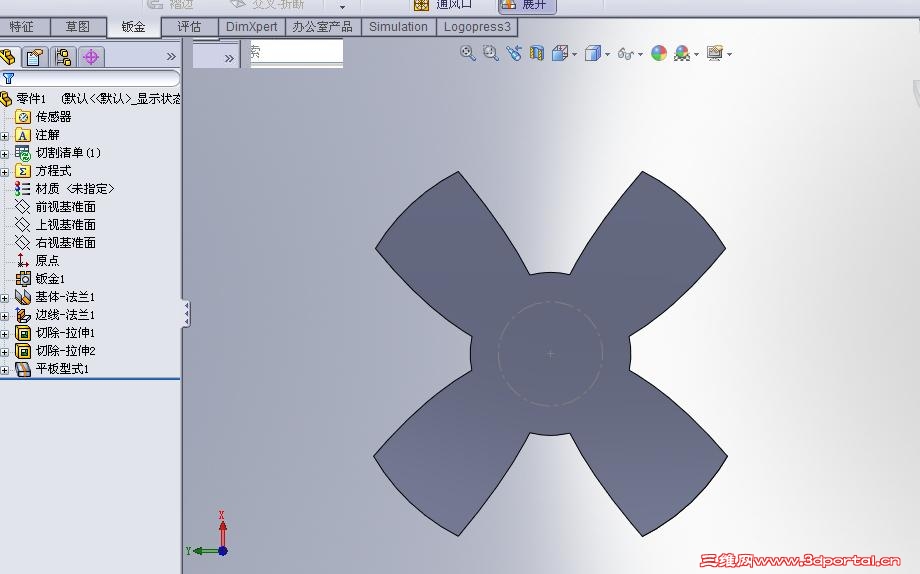The image size is (920, 574).
Task: Click the search box above viewport
Action: click(296, 53)
